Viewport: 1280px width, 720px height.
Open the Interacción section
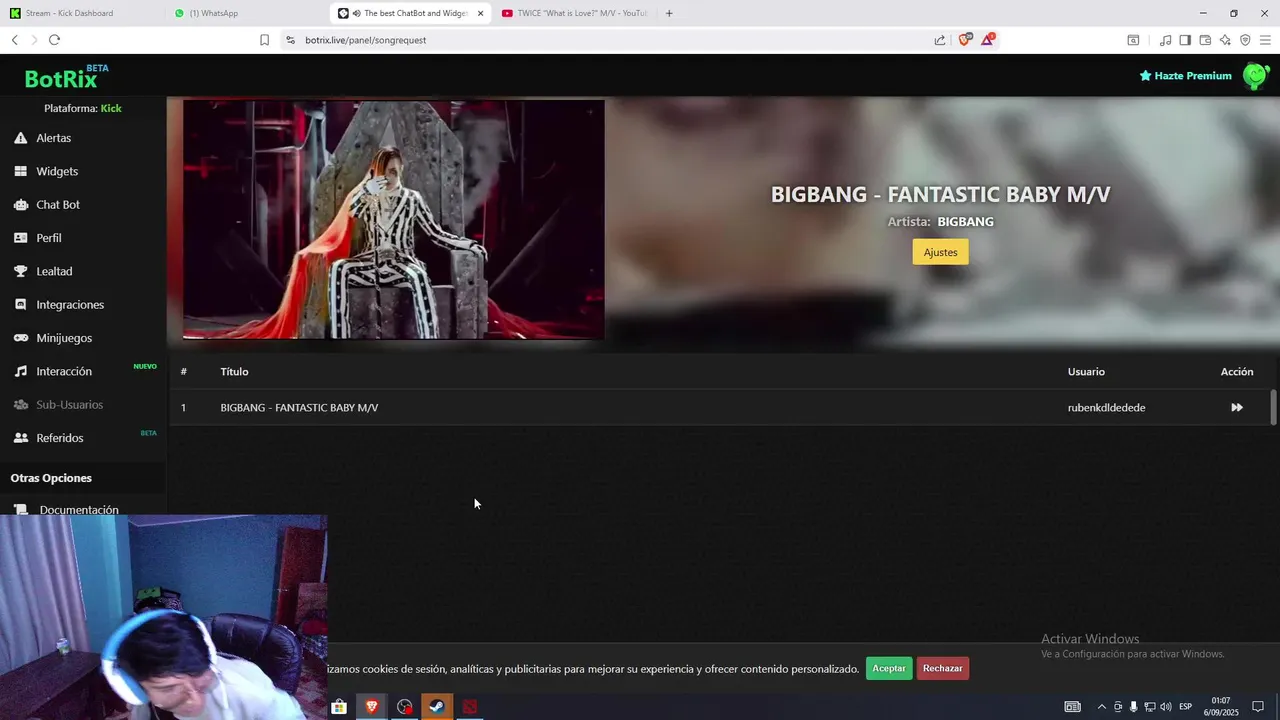click(x=64, y=371)
